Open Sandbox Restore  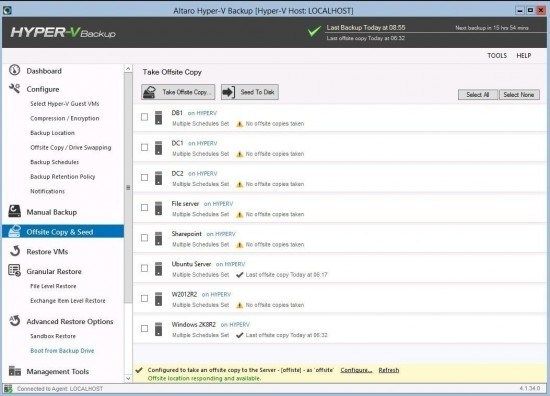[53, 336]
